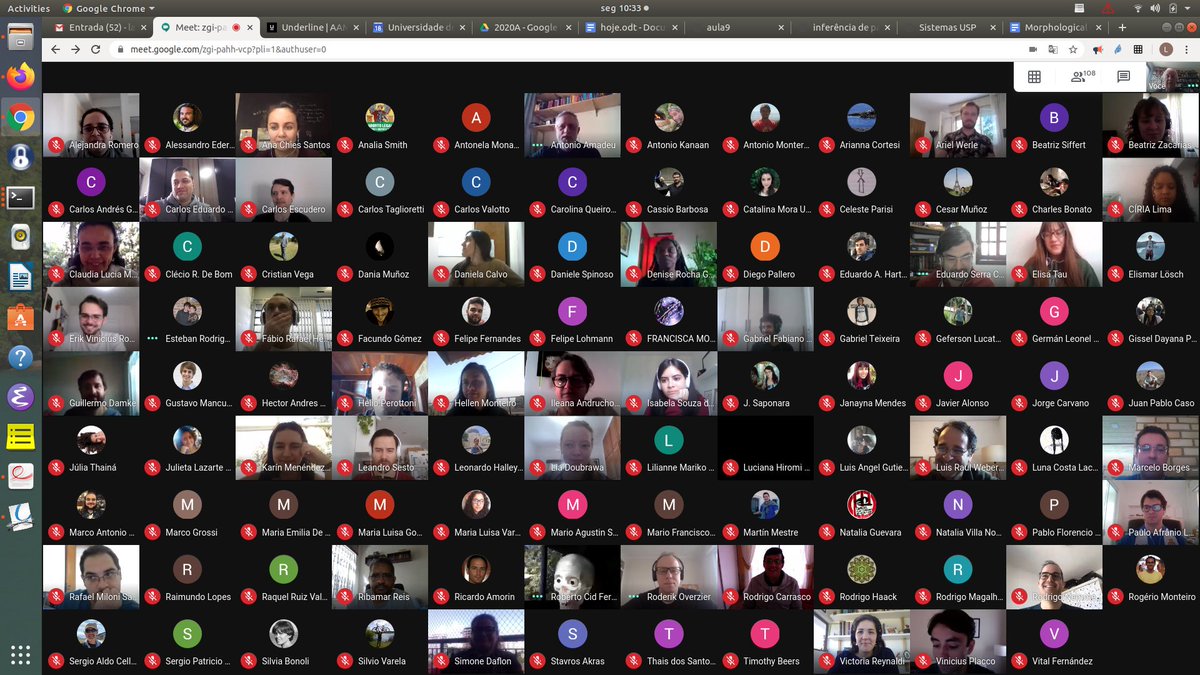
Task: Select Vinicius Placco's video tile
Action: coord(958,641)
